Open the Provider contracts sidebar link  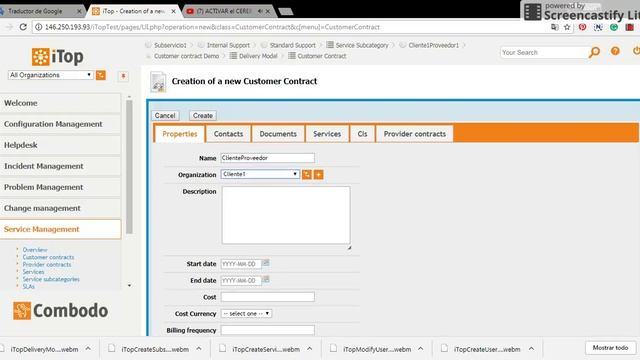click(47, 264)
